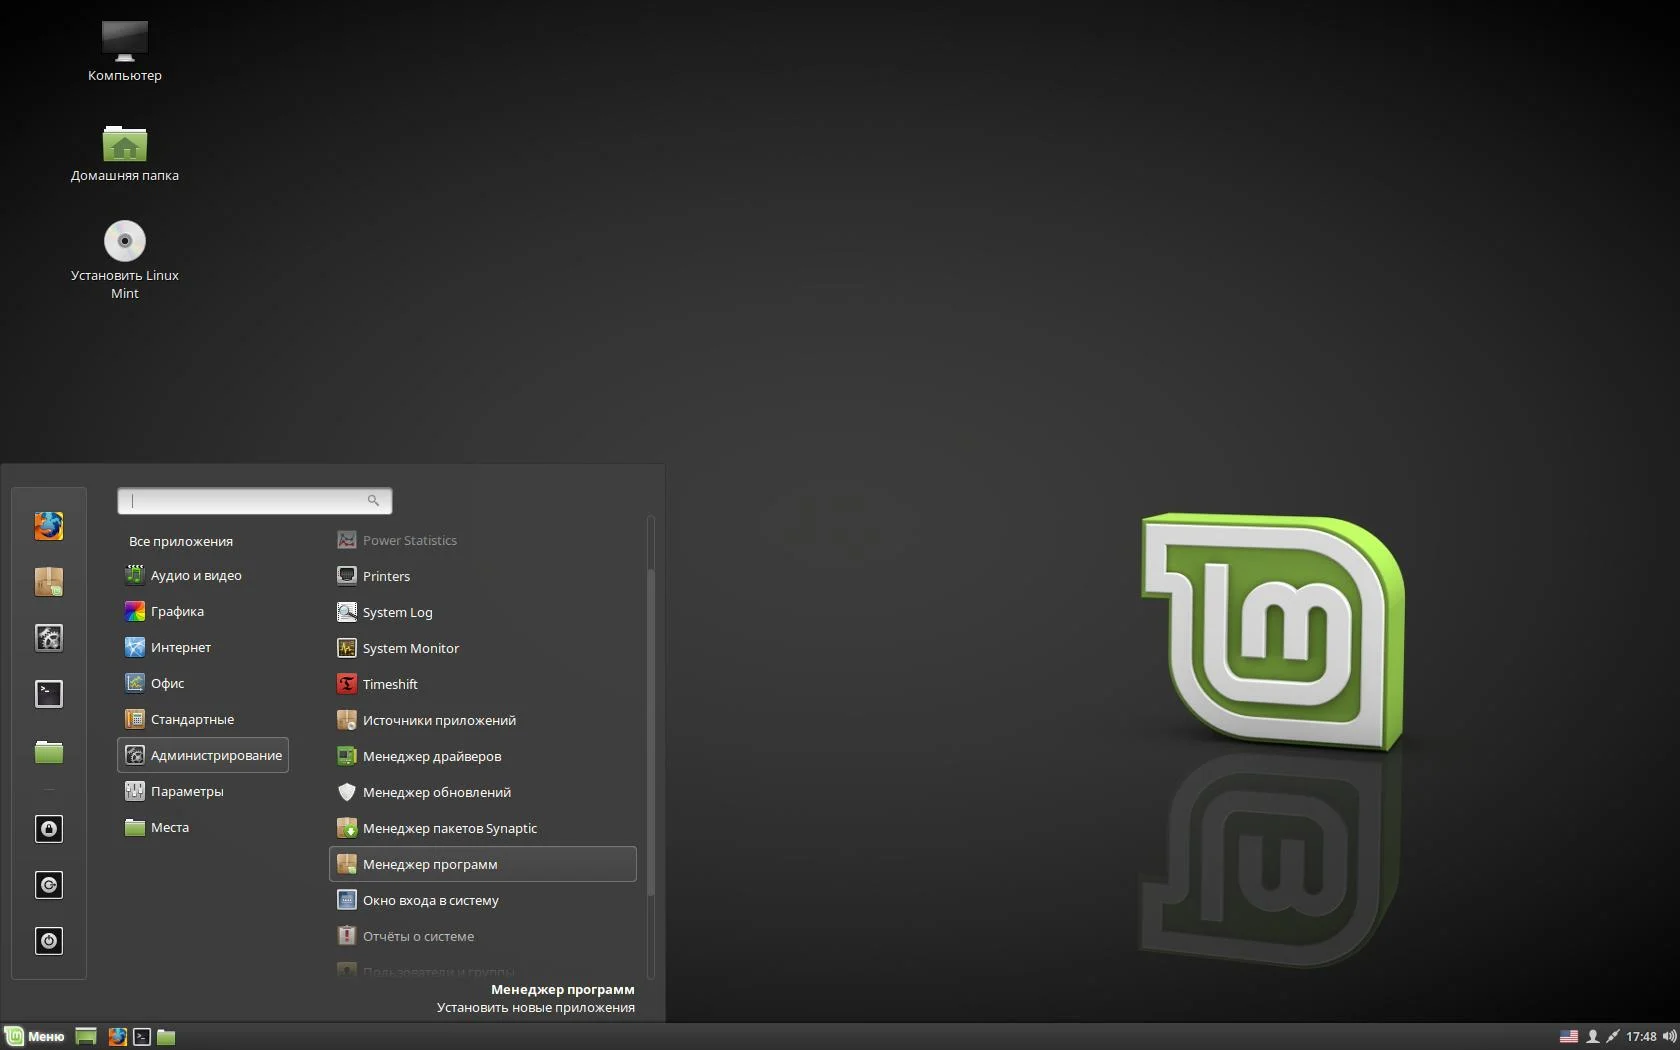The width and height of the screenshot is (1680, 1050).
Task: Open System Settings from the favorites sidebar
Action: click(x=49, y=638)
